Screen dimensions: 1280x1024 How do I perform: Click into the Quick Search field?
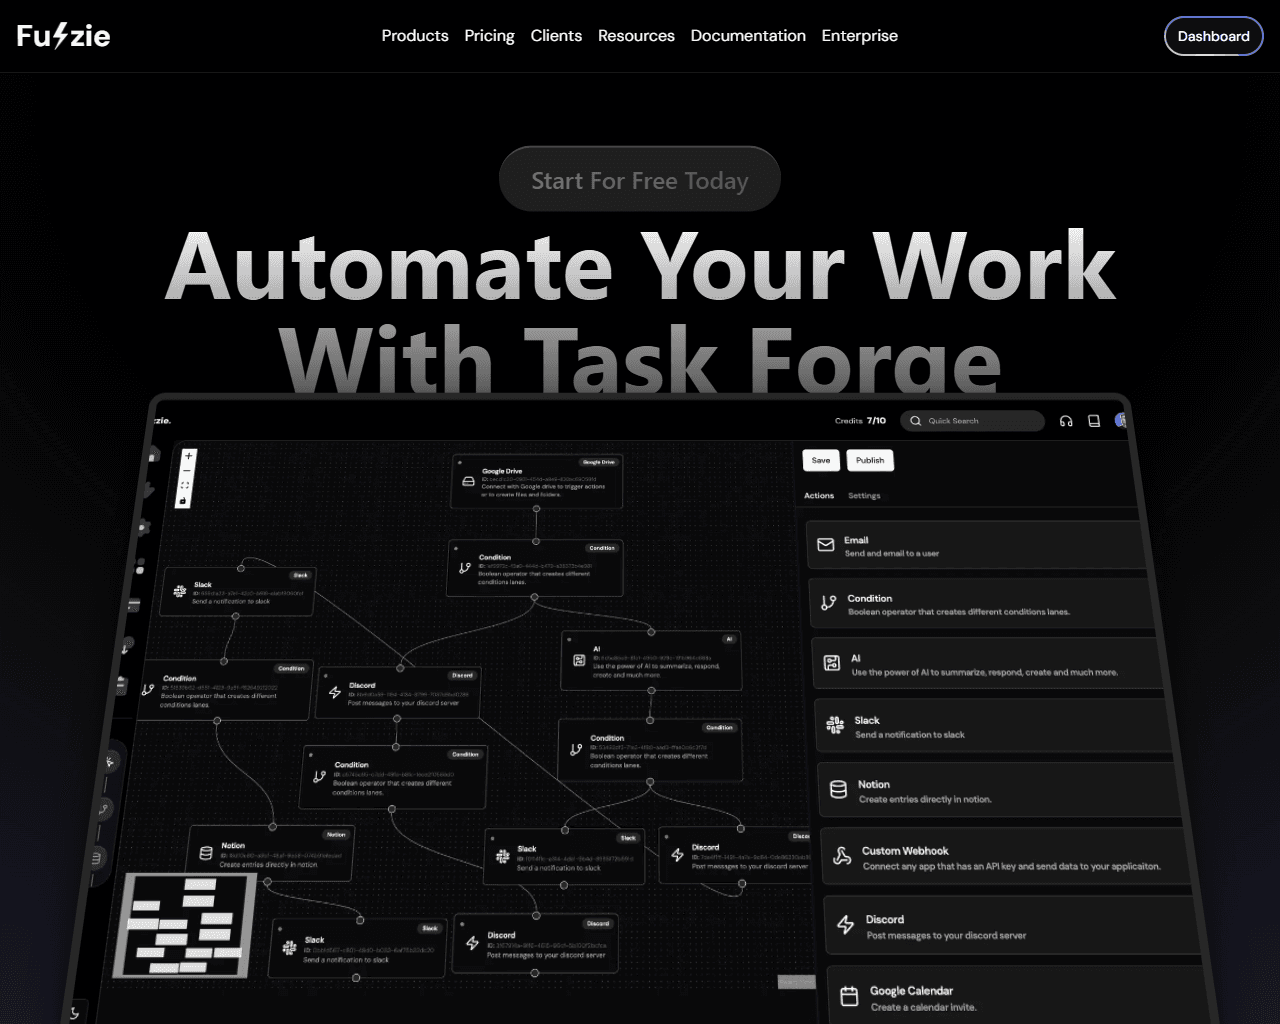[x=973, y=421]
